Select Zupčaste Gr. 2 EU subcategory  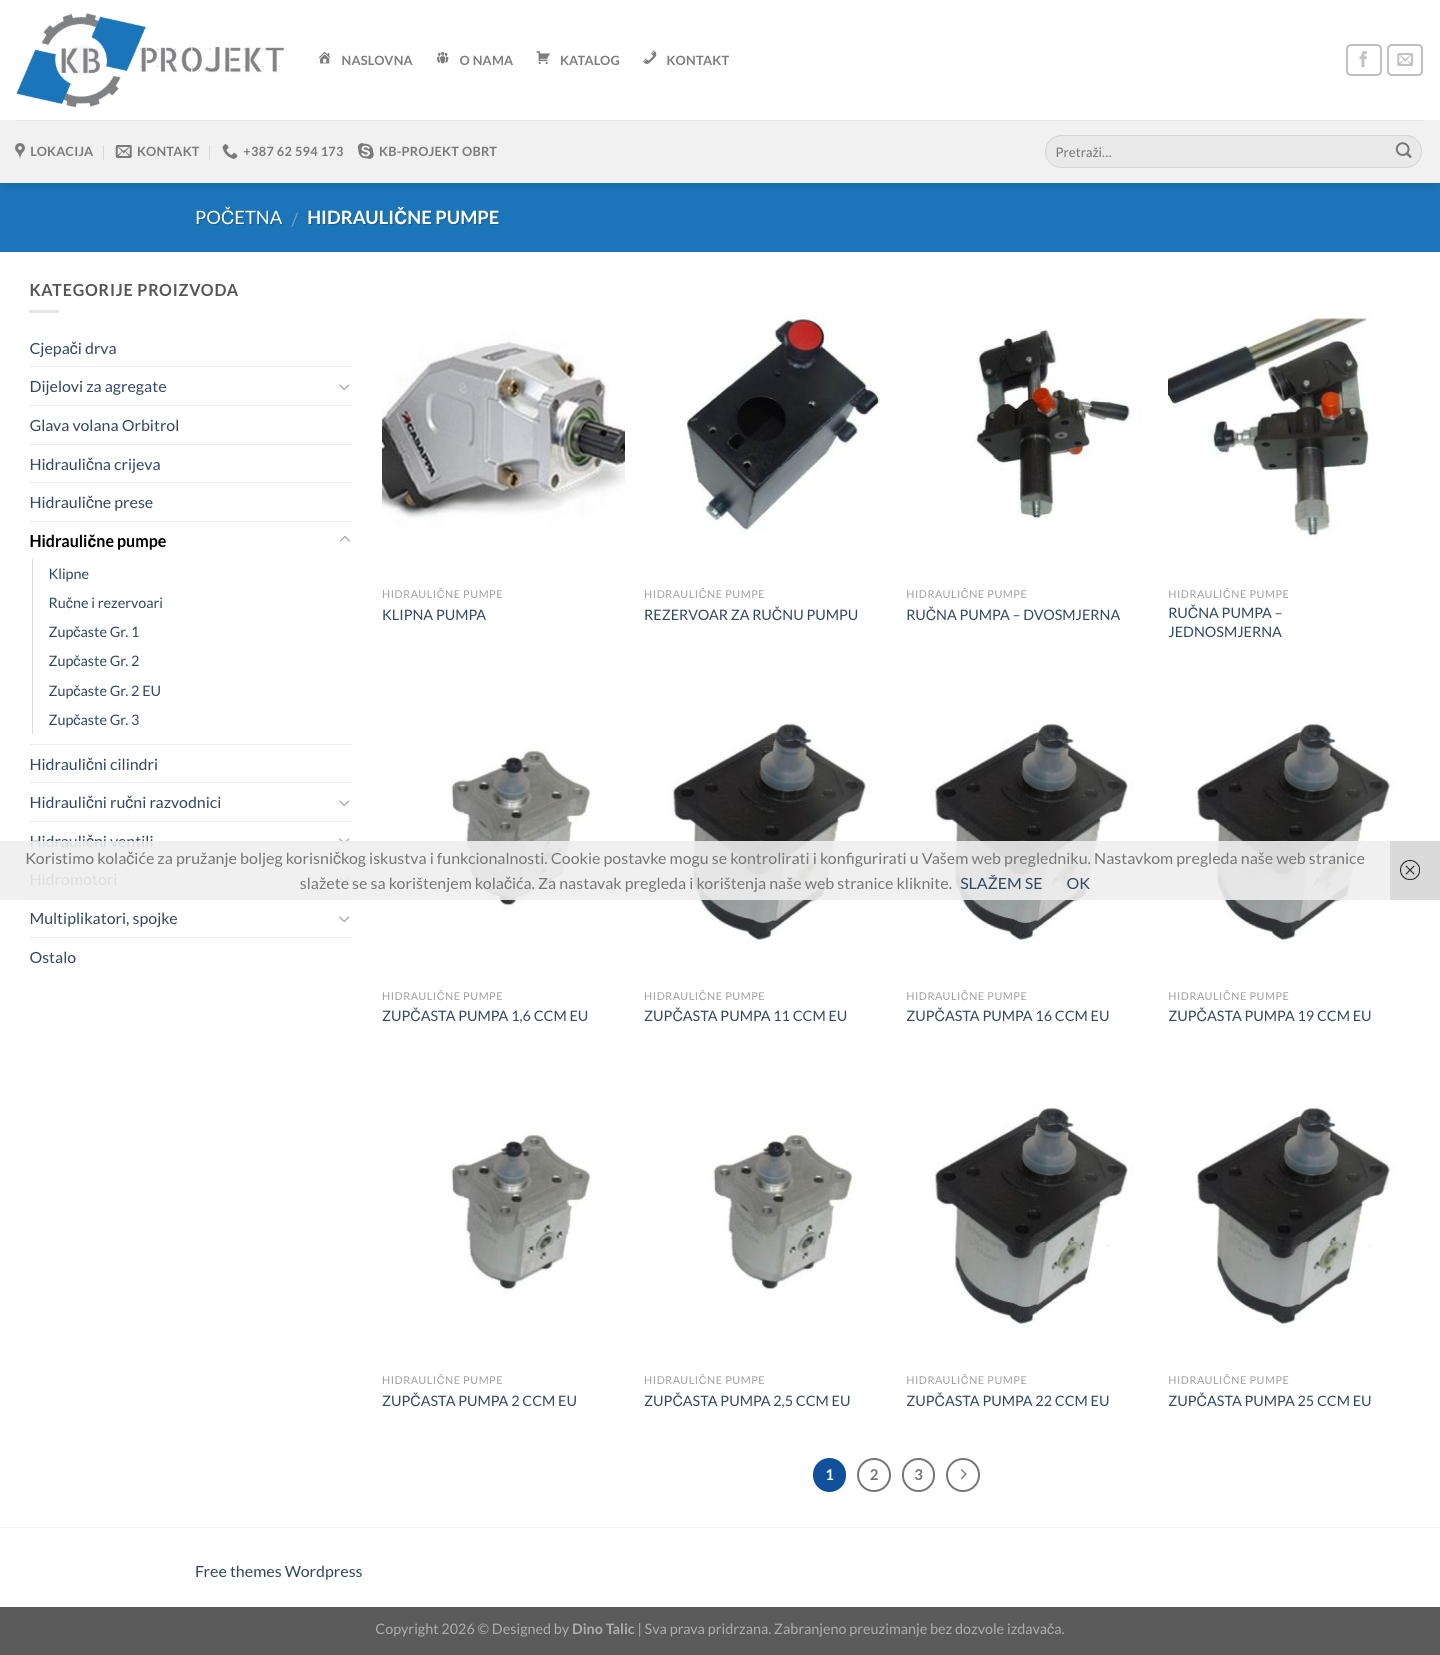(105, 691)
